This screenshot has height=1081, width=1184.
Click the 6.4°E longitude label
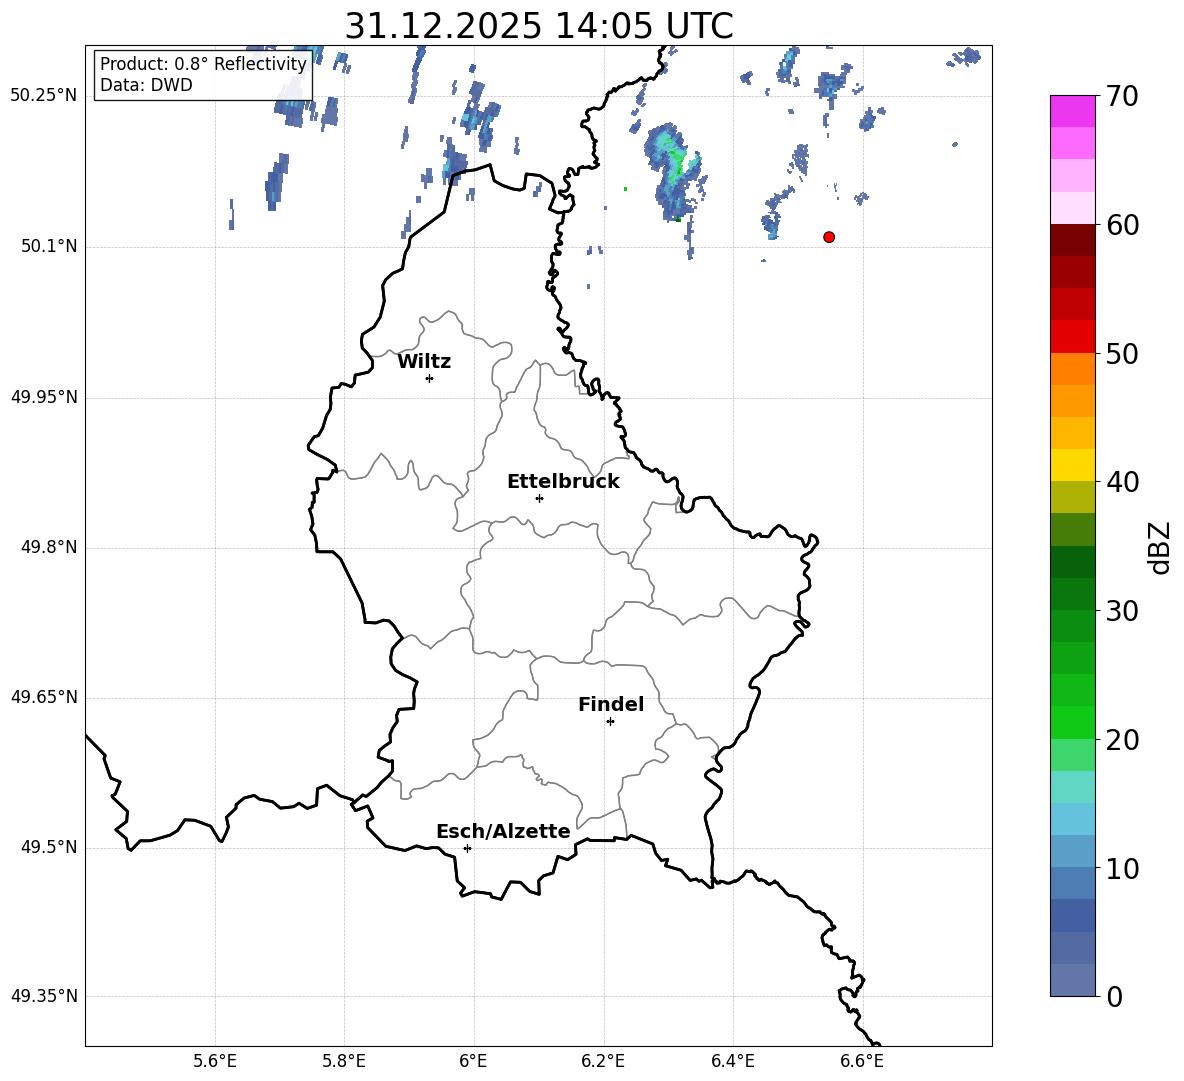pyautogui.click(x=732, y=1061)
